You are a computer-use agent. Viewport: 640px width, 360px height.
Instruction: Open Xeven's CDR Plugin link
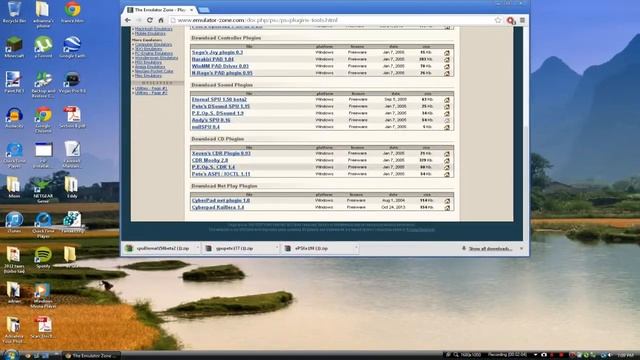pos(221,153)
